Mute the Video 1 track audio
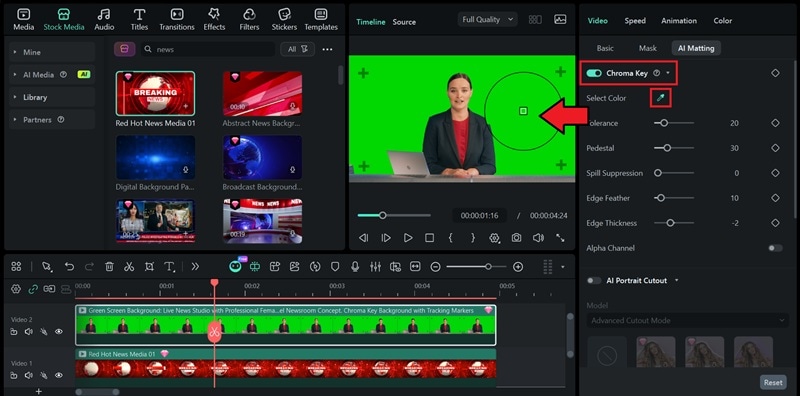The width and height of the screenshot is (800, 396). [x=29, y=376]
